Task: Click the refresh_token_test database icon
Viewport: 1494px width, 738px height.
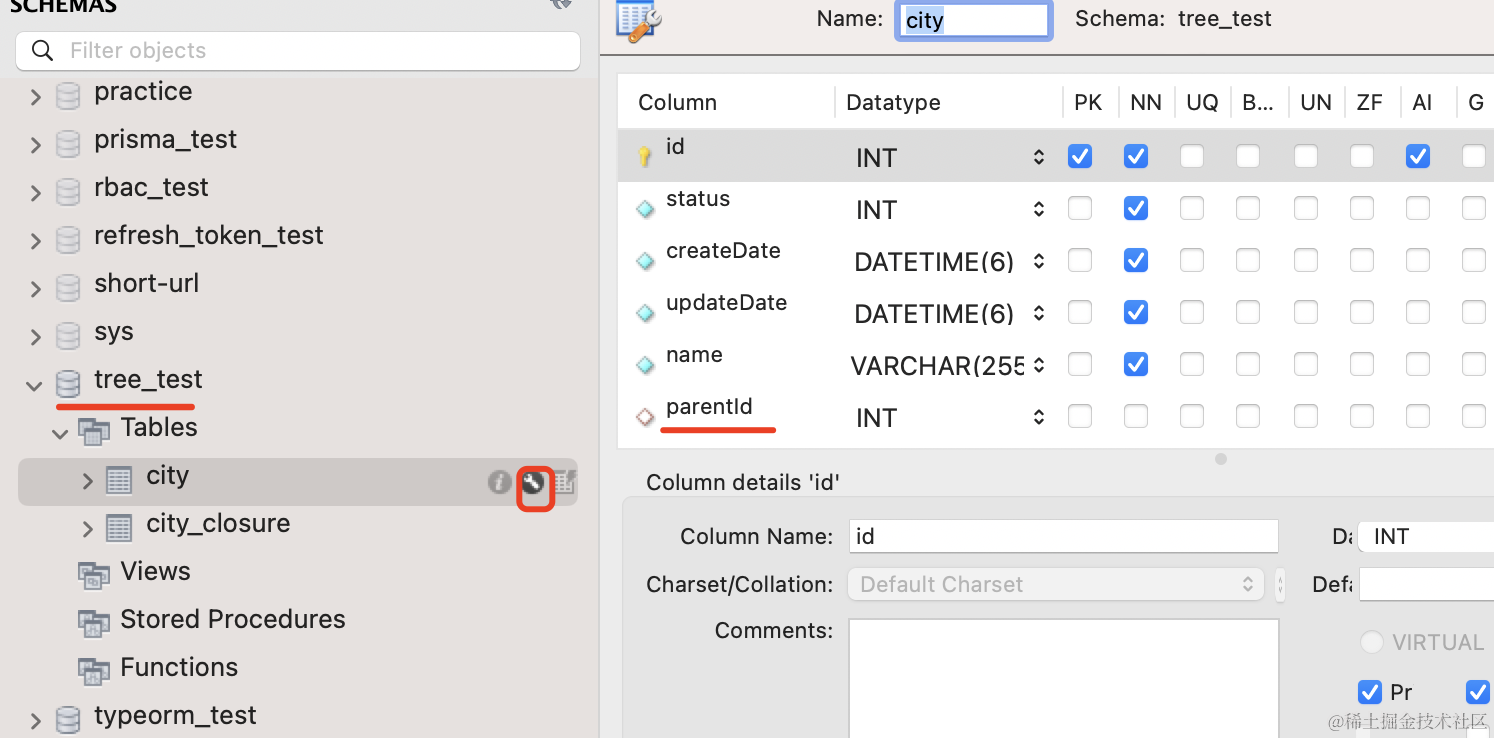Action: 68,240
